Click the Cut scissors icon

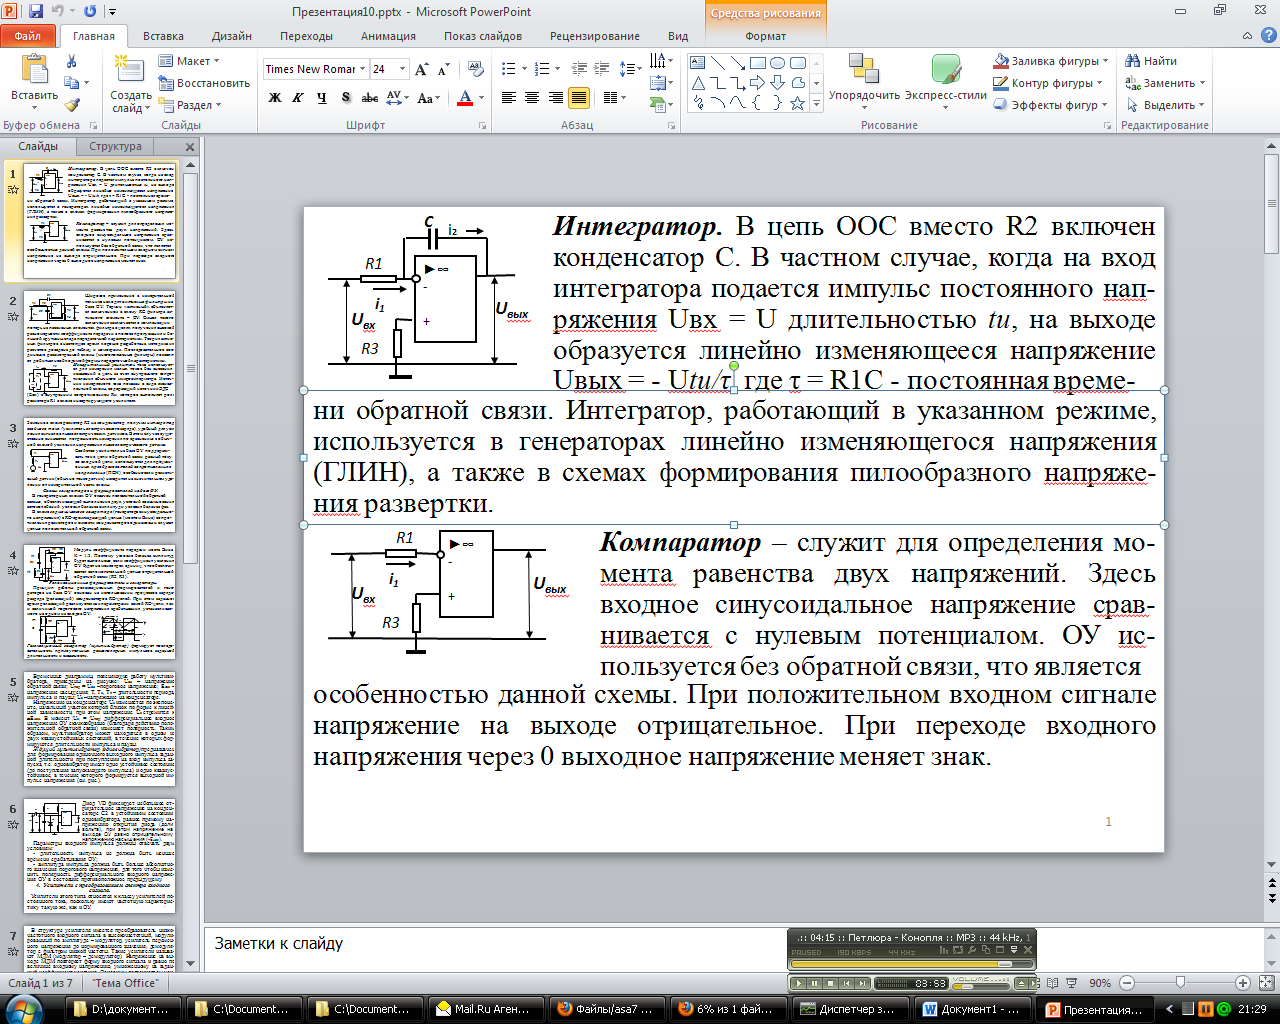(x=71, y=62)
